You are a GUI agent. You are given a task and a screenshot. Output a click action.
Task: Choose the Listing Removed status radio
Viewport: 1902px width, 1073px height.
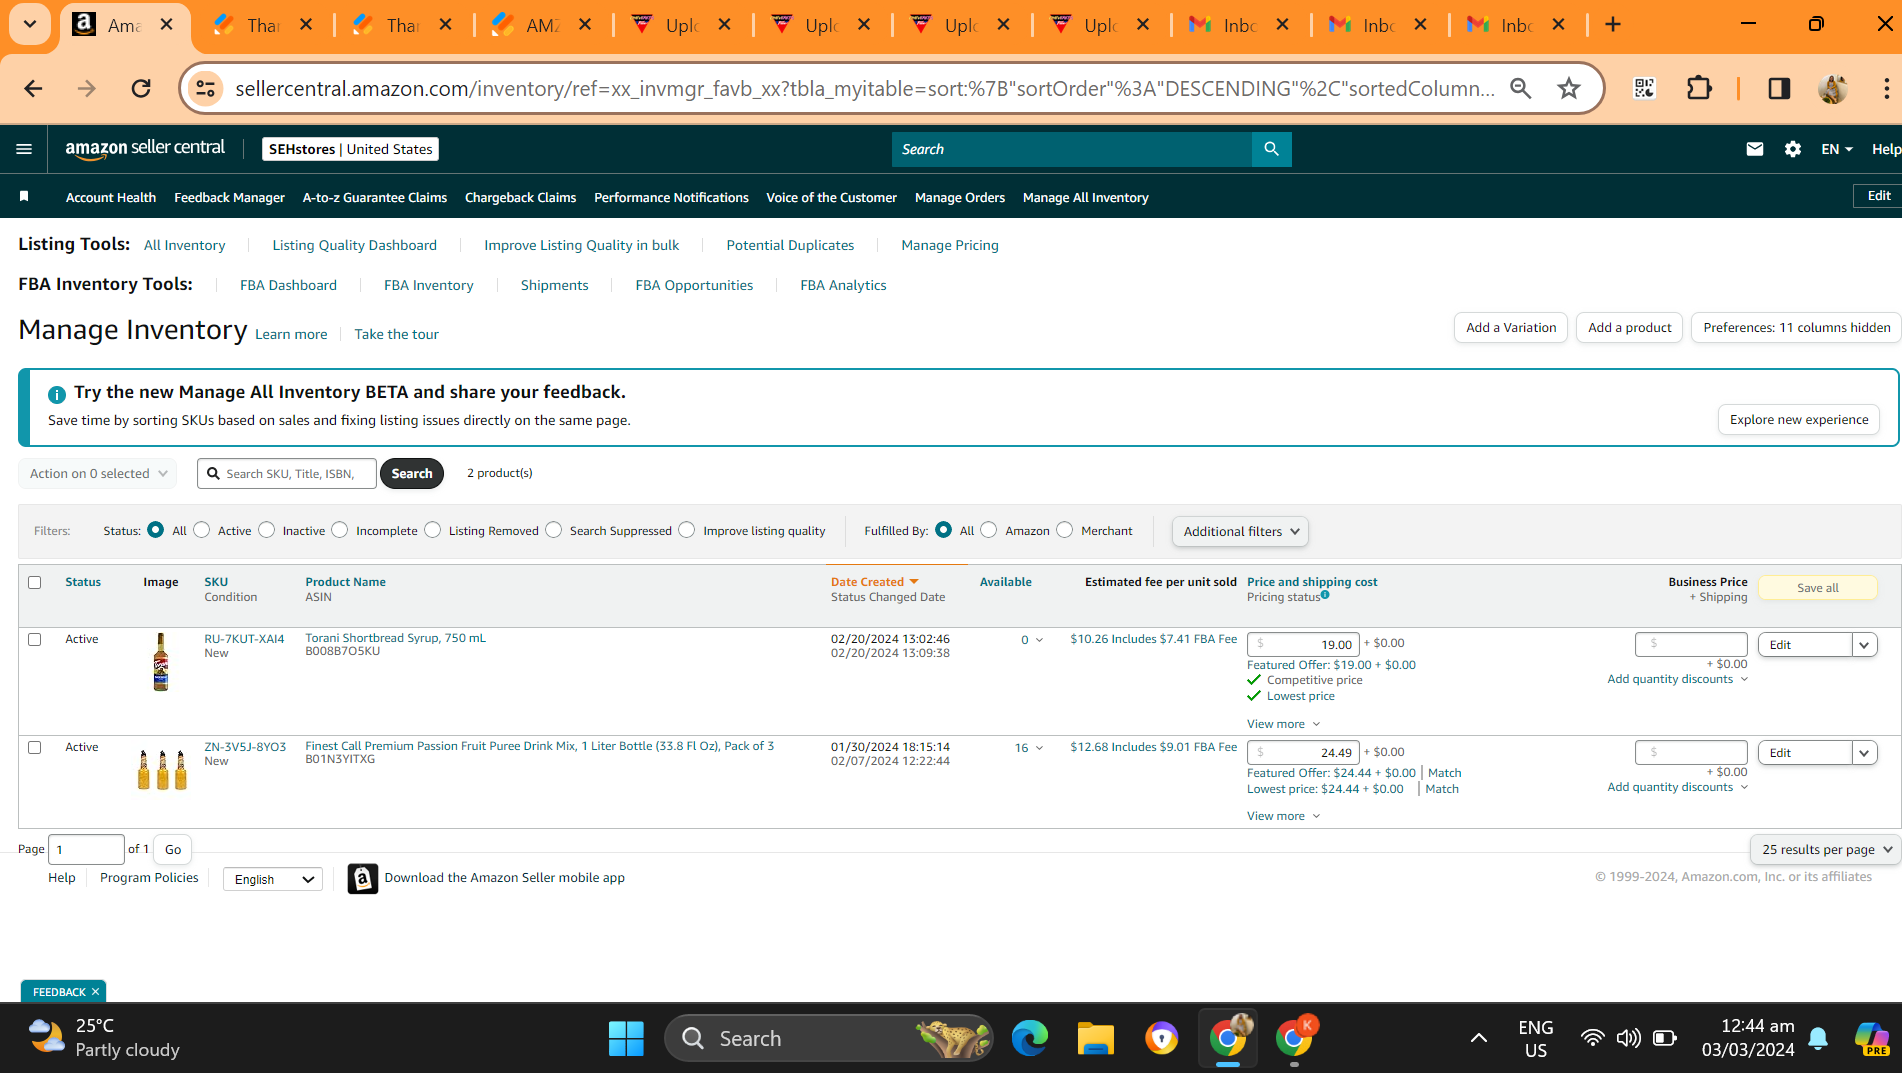(433, 530)
